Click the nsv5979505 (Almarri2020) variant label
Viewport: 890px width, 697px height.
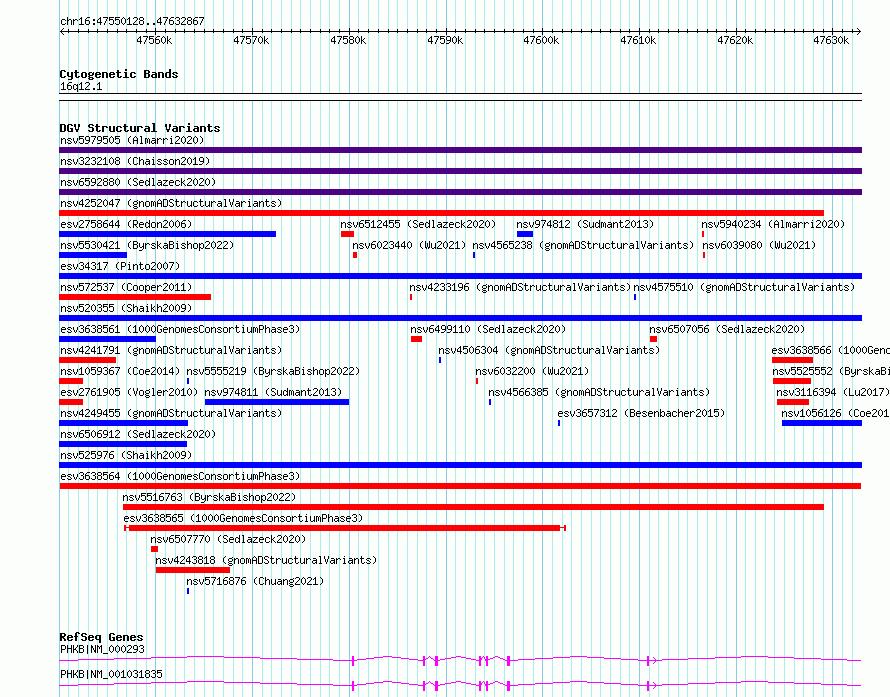[132, 140]
